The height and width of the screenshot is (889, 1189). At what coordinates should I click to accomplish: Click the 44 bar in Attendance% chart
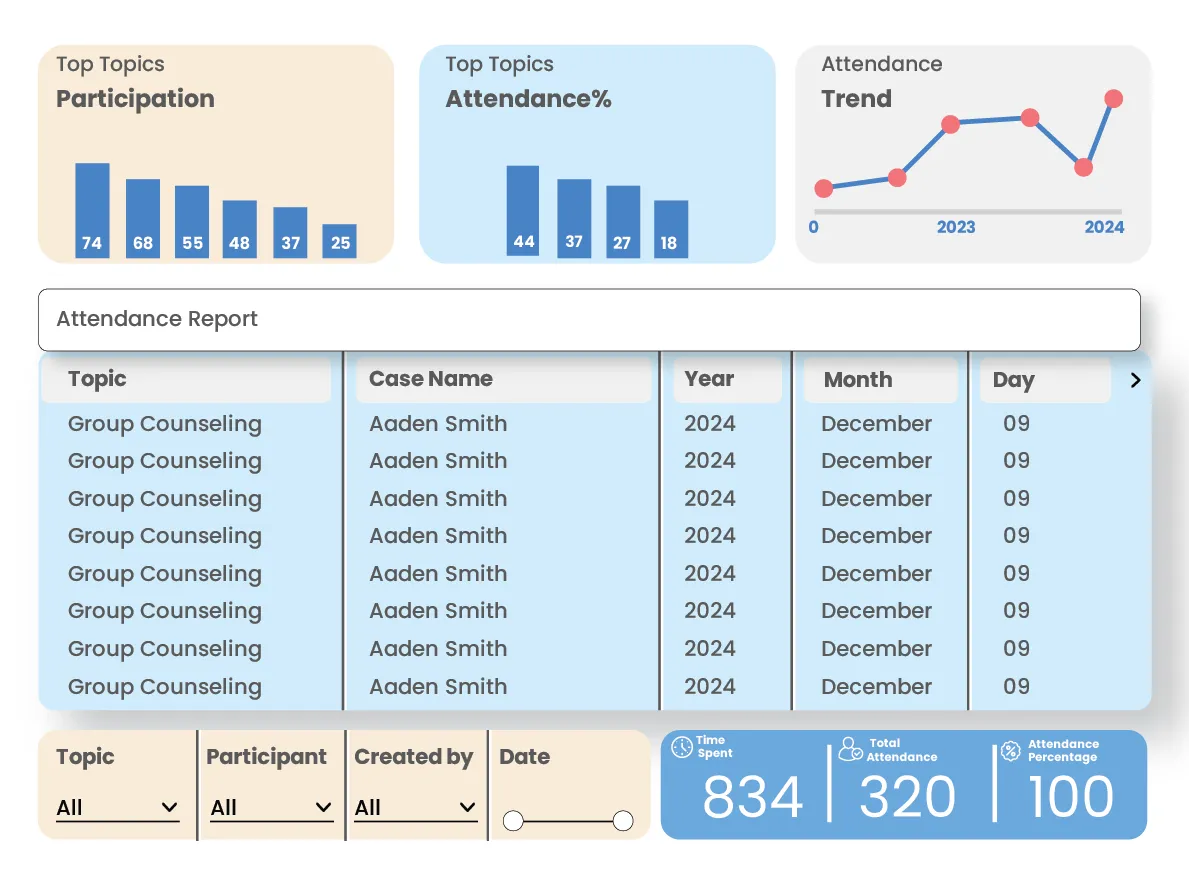pyautogui.click(x=523, y=210)
